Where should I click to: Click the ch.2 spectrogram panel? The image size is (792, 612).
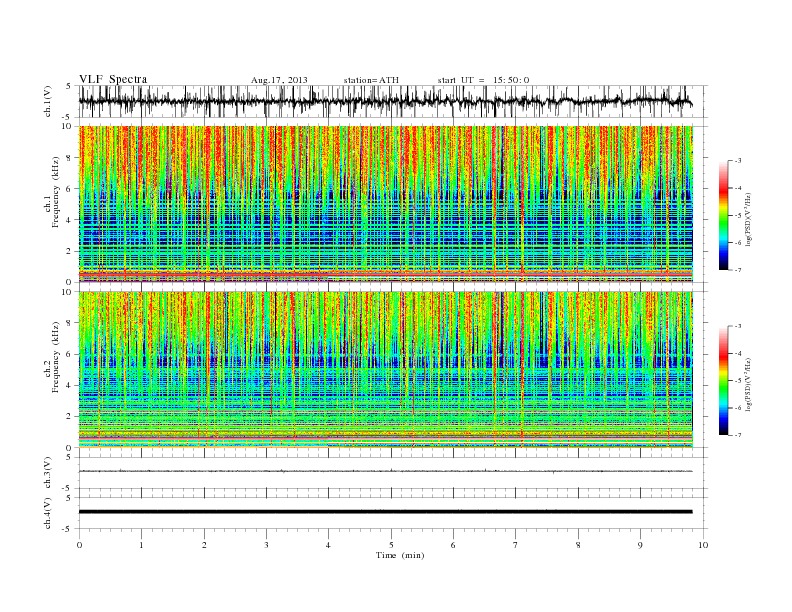(386, 370)
